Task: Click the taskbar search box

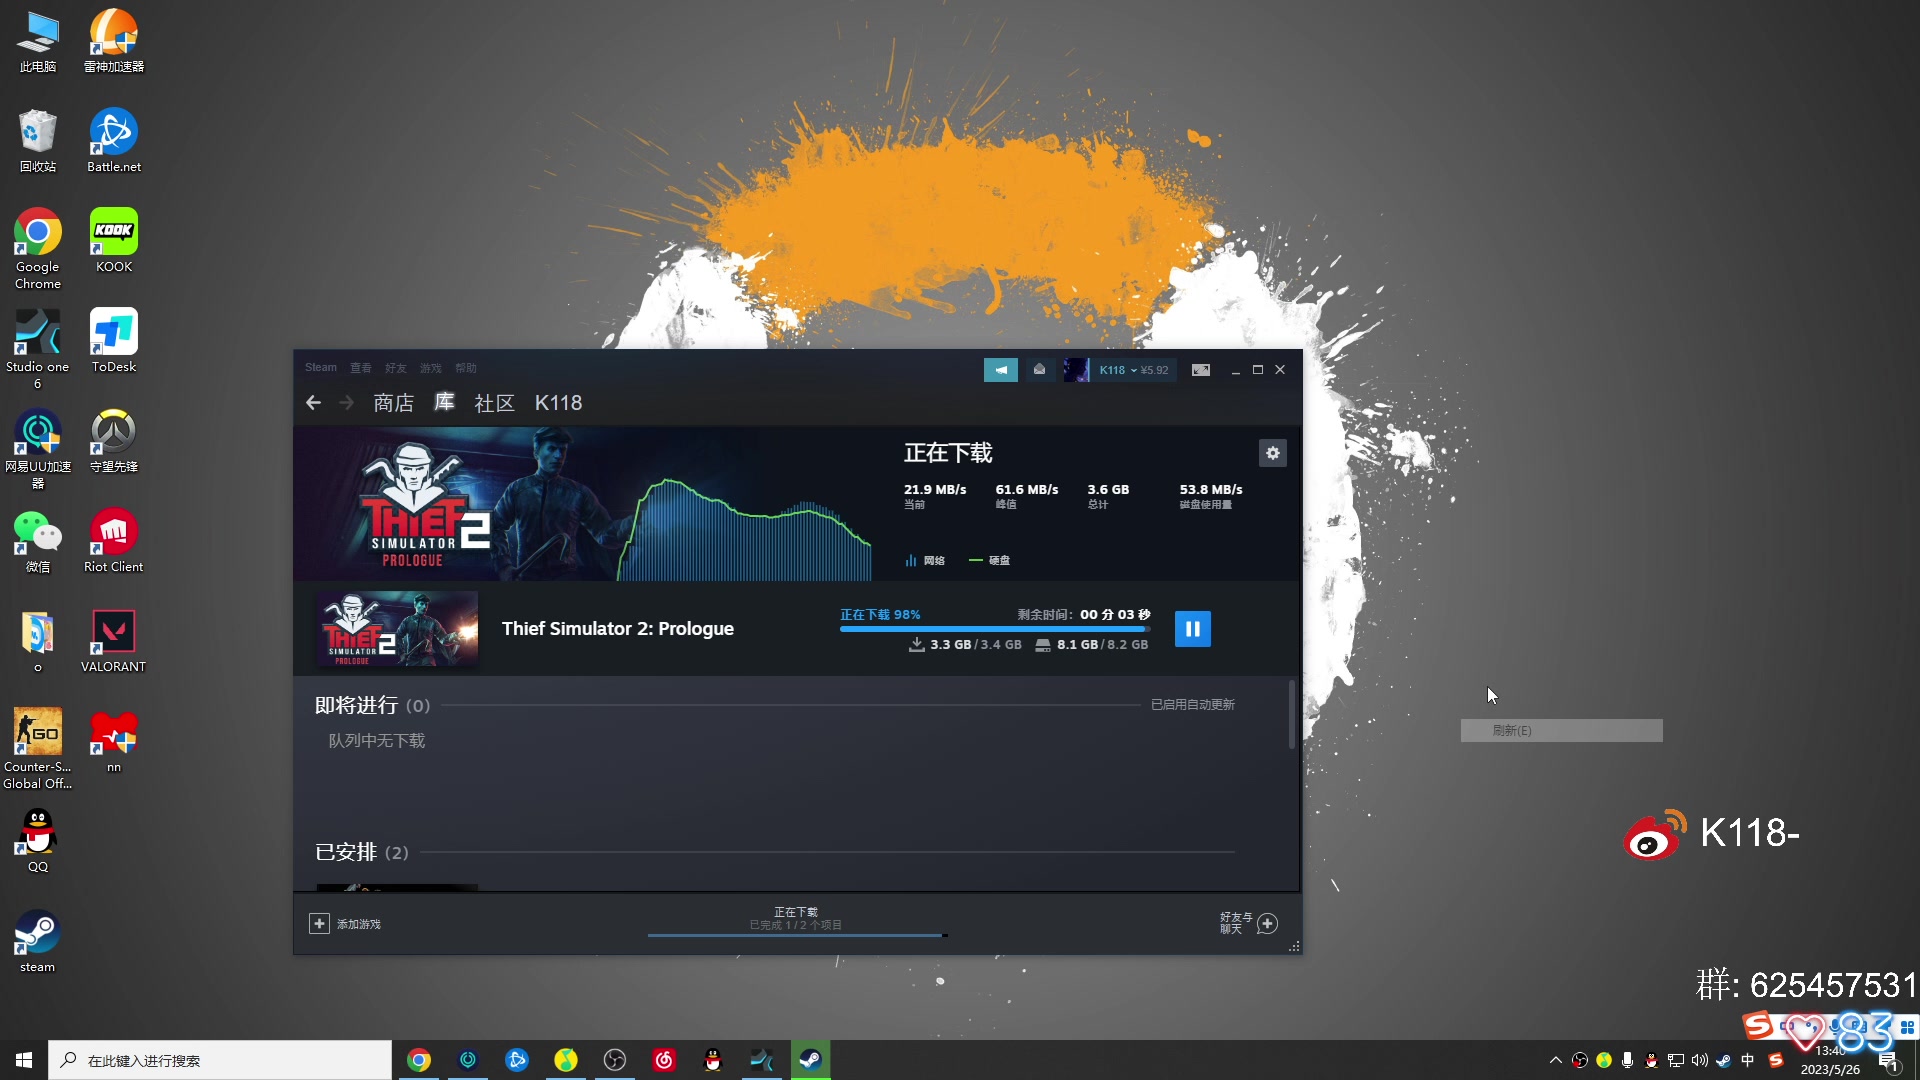Action: [220, 1060]
